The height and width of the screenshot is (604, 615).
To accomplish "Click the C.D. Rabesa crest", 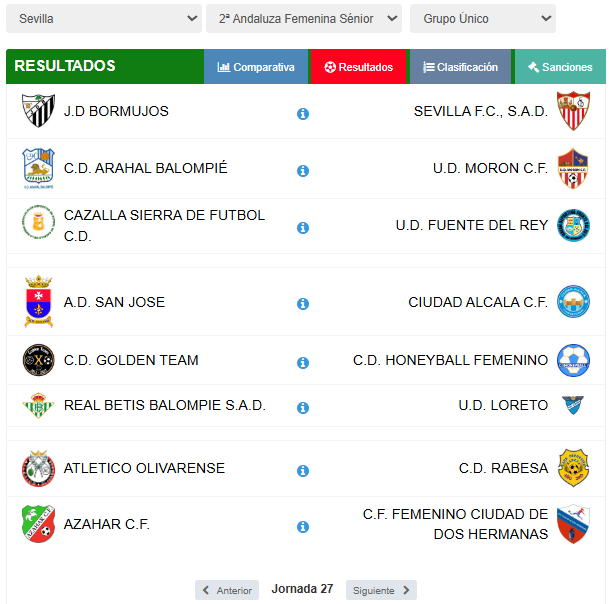I will click(x=573, y=468).
